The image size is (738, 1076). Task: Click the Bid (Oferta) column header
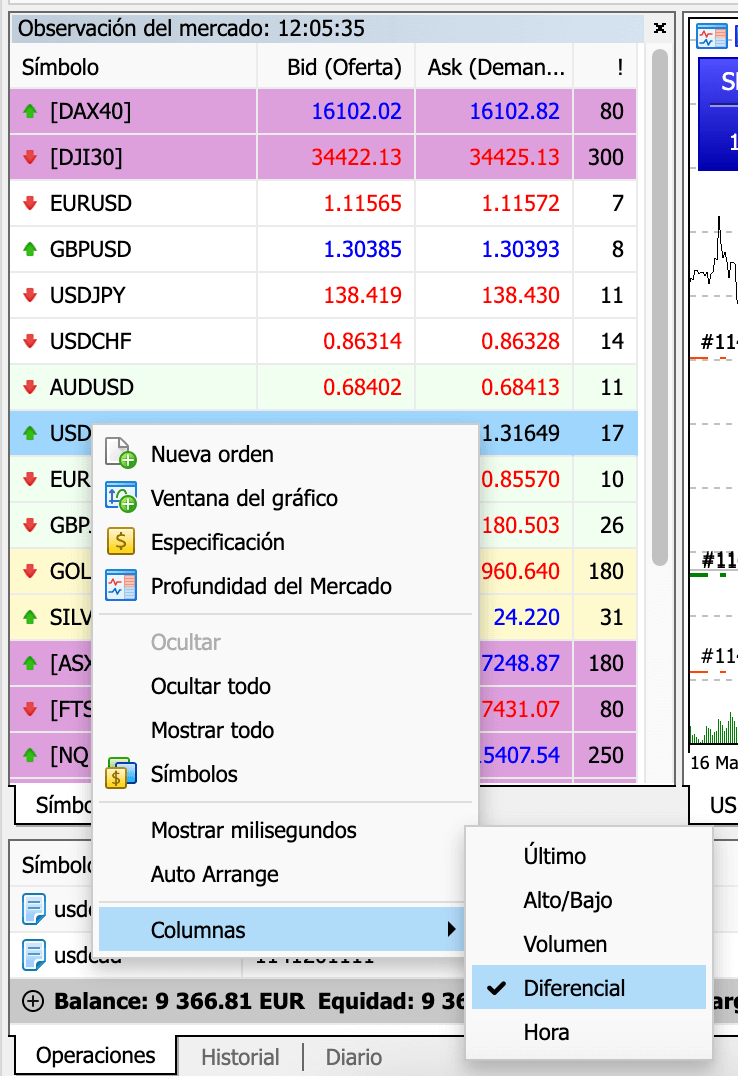coord(336,67)
